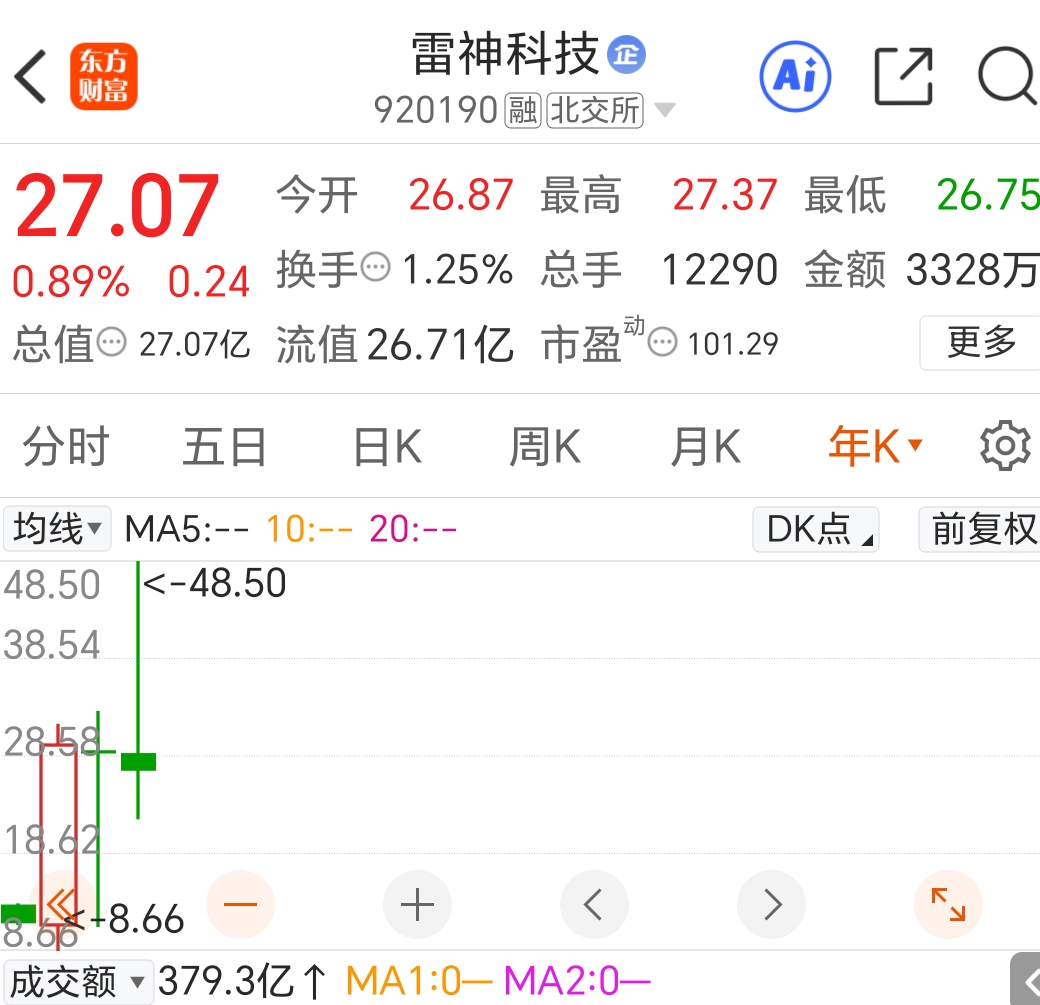
Task: Tap the info bubble next to 市盈
Action: [x=662, y=343]
